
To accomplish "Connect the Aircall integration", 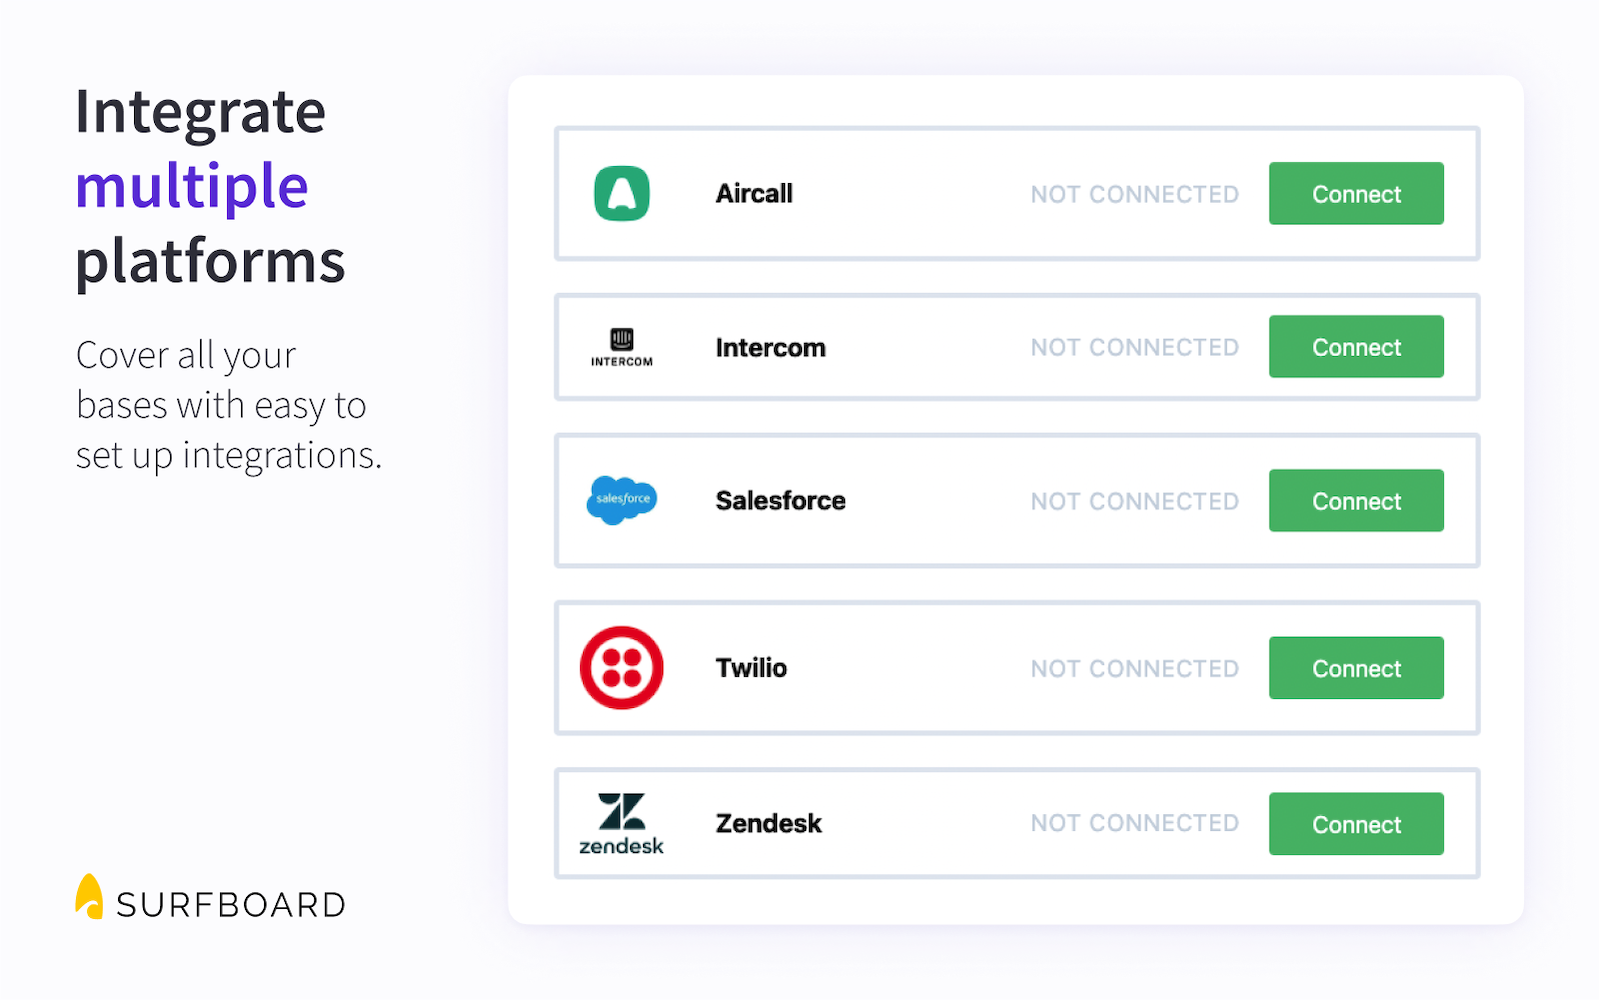I will point(1356,194).
